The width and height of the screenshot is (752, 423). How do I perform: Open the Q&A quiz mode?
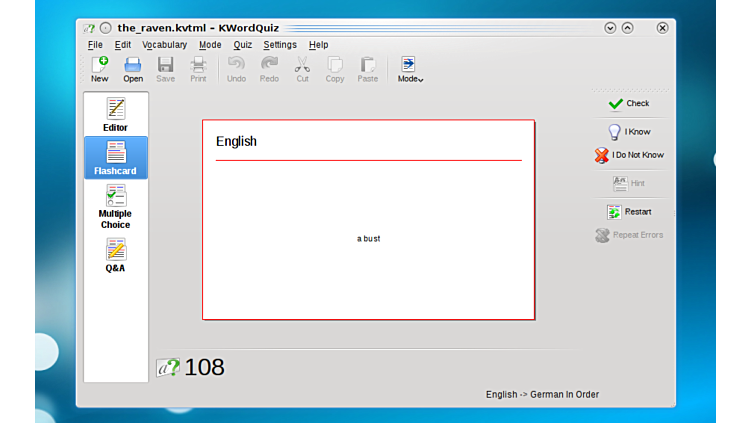click(x=115, y=255)
